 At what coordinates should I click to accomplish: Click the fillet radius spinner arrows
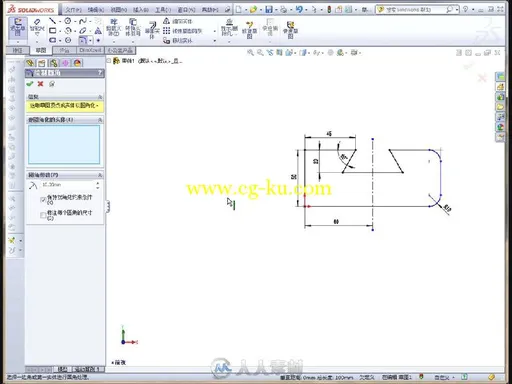pos(98,185)
